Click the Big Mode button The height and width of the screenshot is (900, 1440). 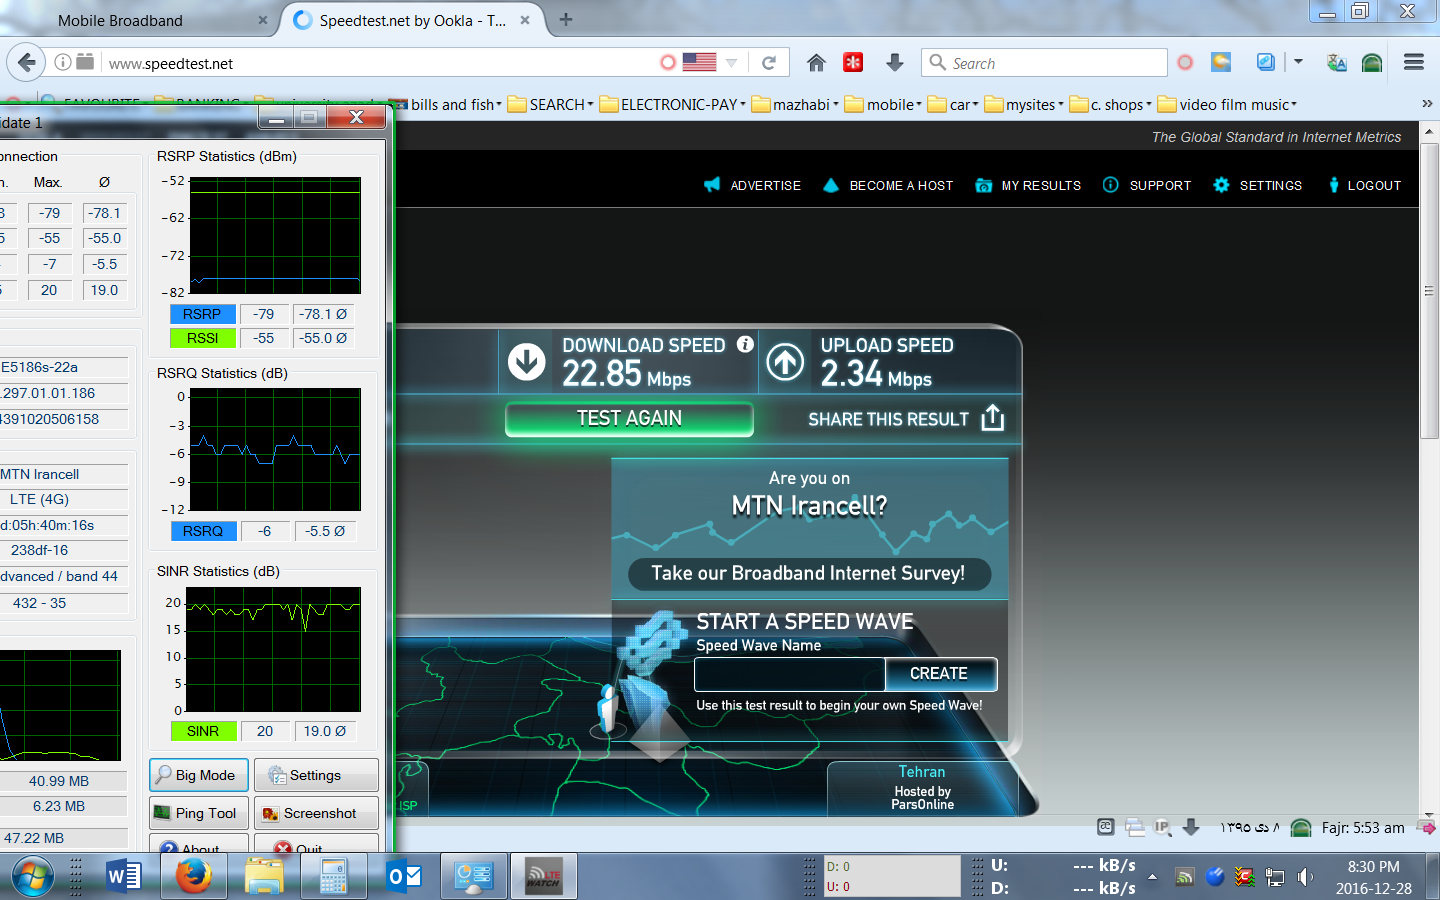pyautogui.click(x=198, y=775)
